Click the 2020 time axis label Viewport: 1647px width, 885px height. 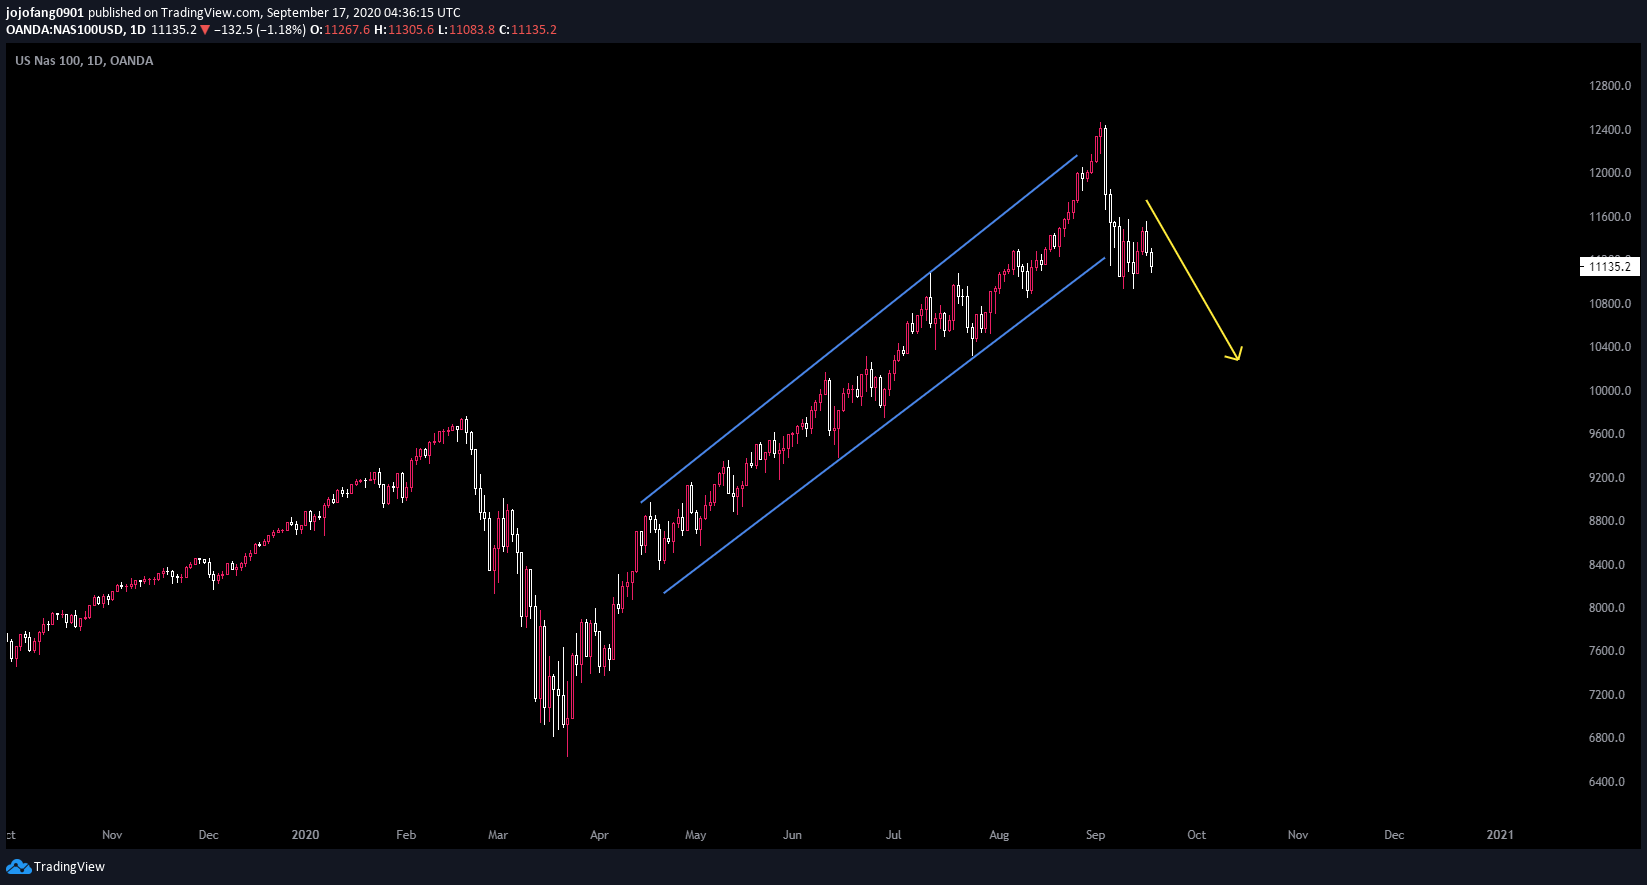(x=305, y=835)
